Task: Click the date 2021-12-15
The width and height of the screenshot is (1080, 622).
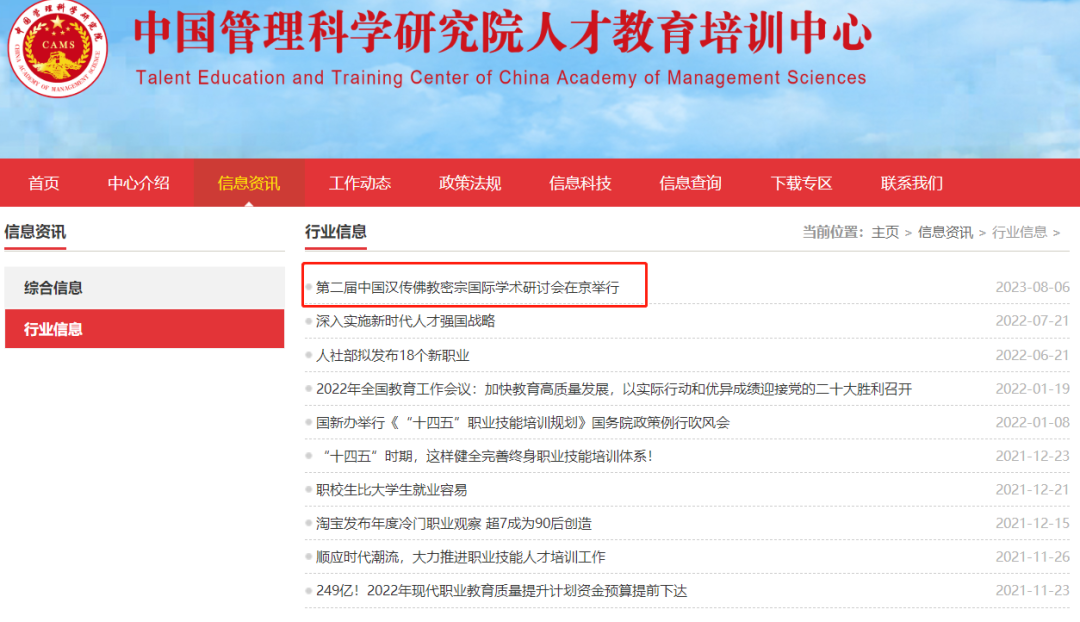Action: (1032, 524)
